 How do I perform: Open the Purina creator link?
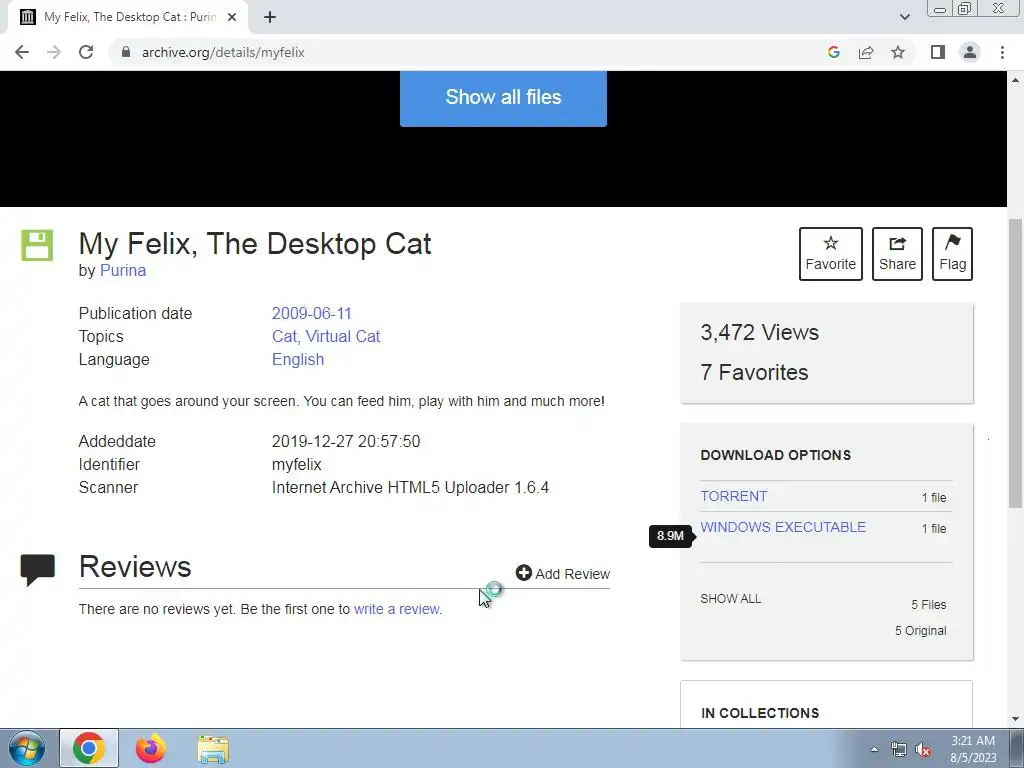pyautogui.click(x=123, y=270)
